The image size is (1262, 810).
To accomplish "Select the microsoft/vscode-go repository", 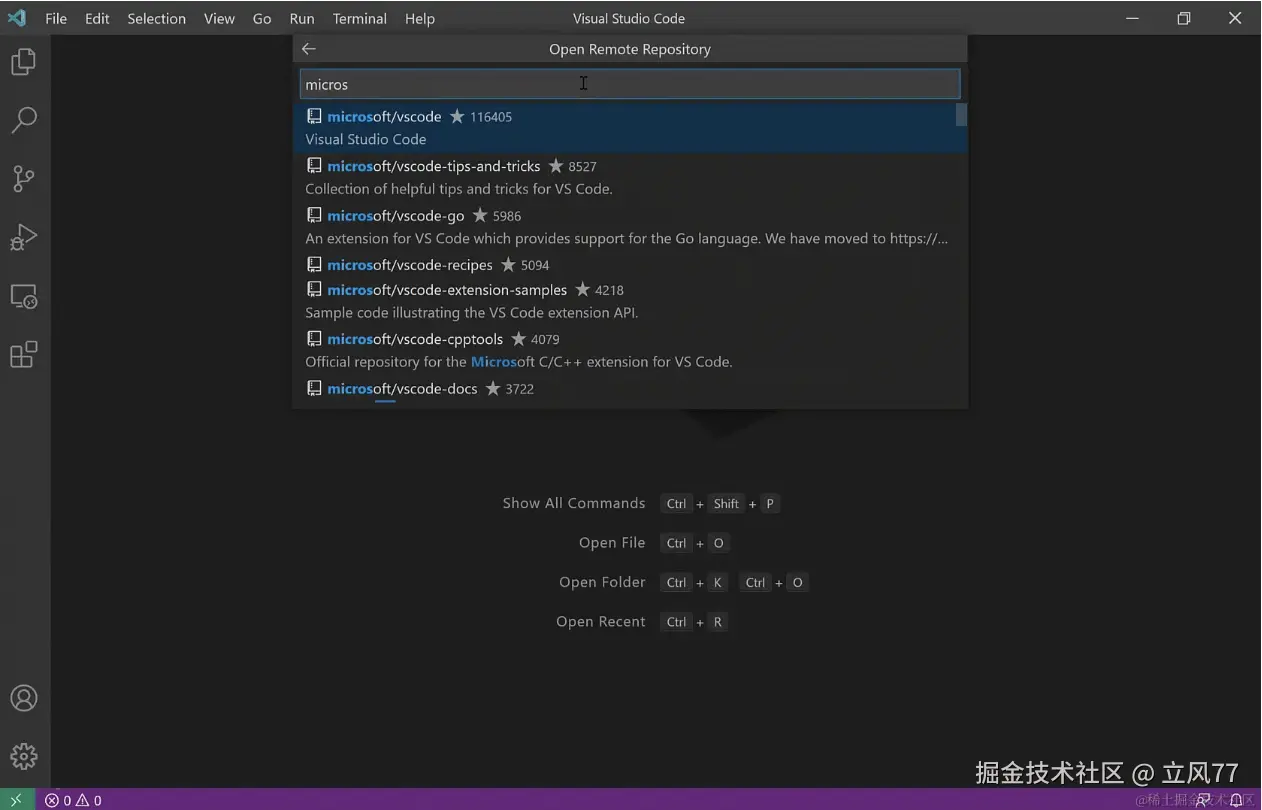I will 630,227.
